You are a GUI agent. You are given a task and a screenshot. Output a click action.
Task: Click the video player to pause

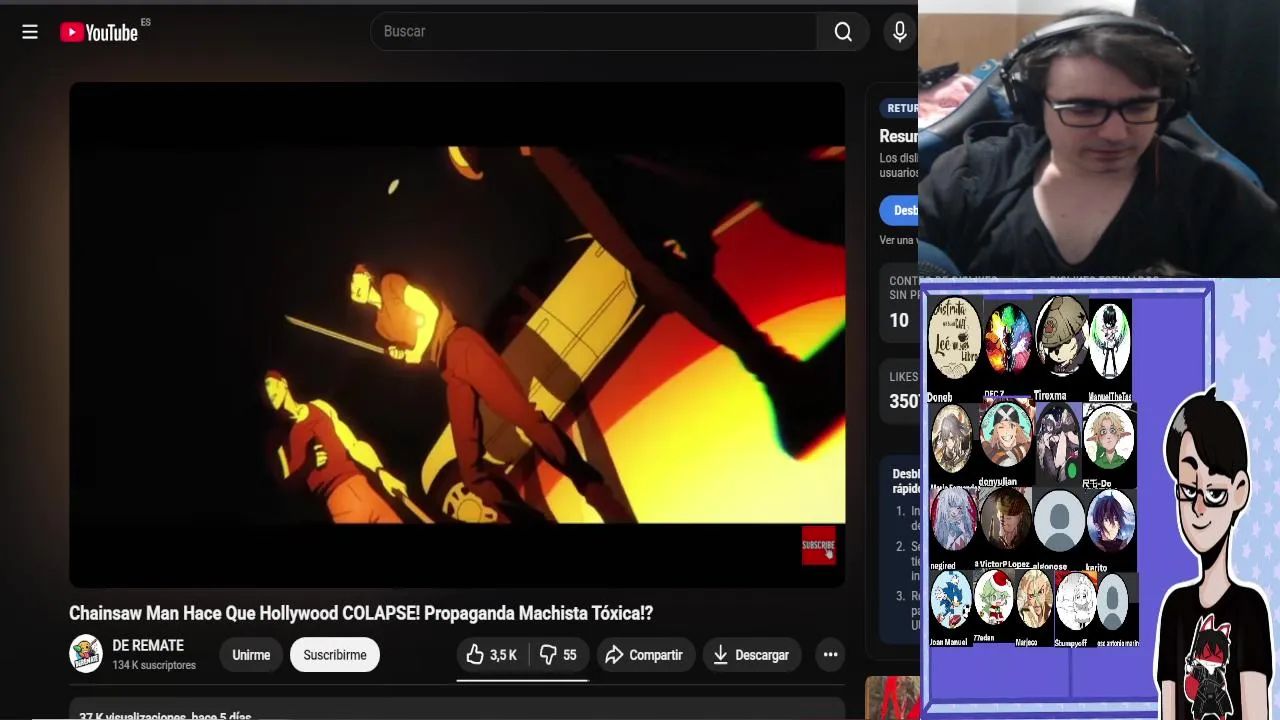click(x=457, y=334)
